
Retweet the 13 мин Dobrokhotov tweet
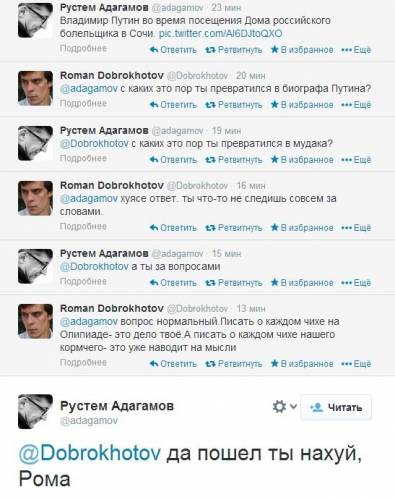[x=234, y=364]
